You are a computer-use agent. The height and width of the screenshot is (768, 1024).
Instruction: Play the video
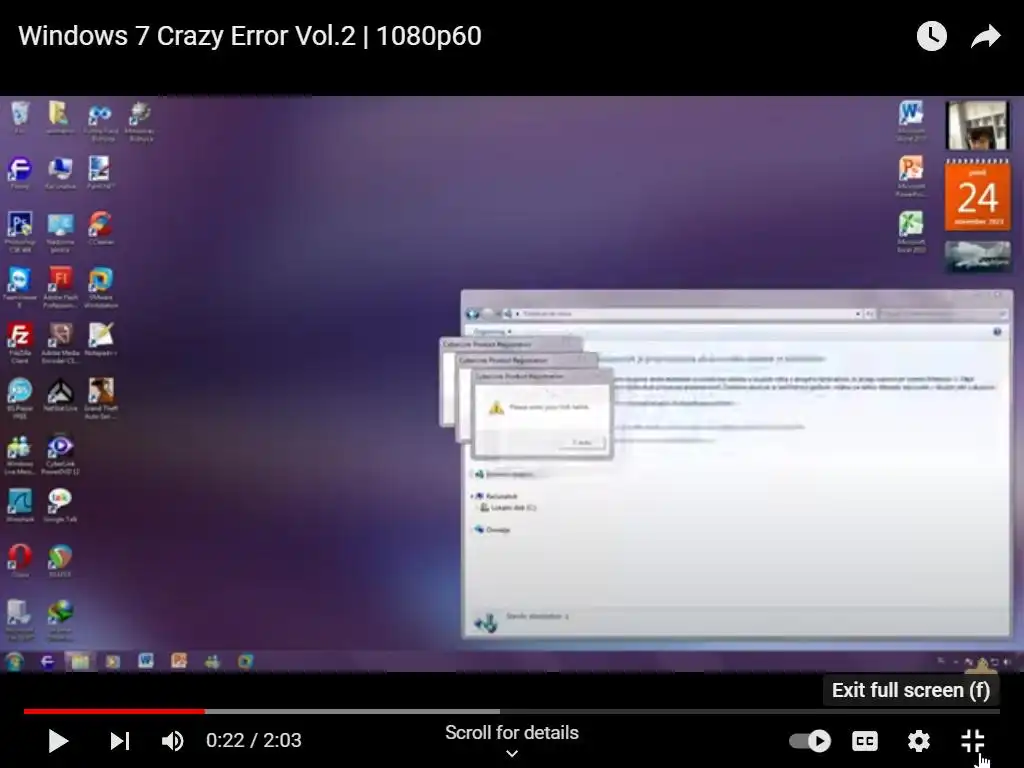click(58, 741)
